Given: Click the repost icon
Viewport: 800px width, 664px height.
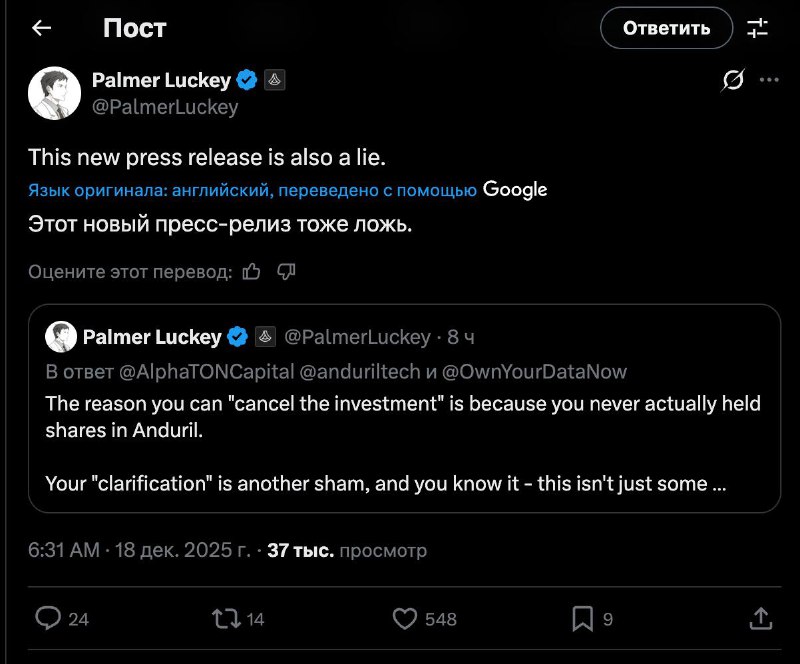Looking at the screenshot, I should (227, 618).
